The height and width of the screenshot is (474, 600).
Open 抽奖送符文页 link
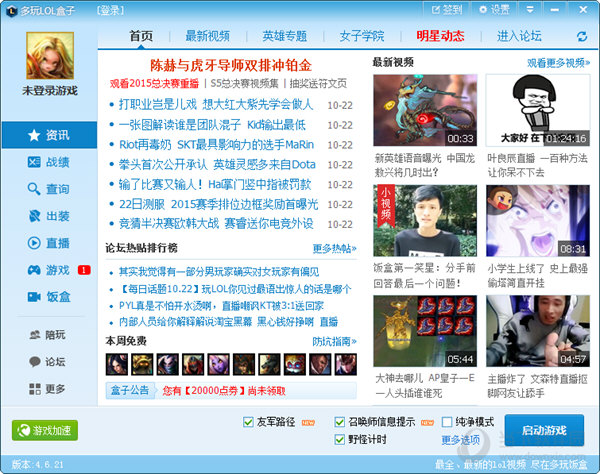[x=318, y=83]
